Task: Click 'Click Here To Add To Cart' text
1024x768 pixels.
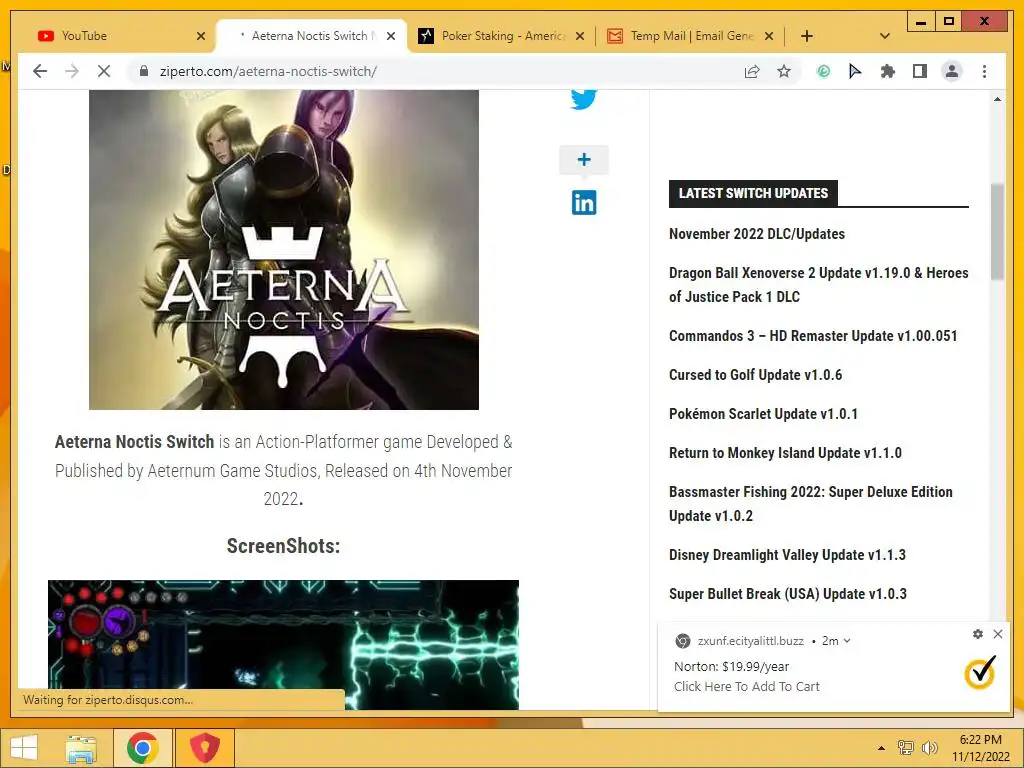Action: click(x=746, y=686)
